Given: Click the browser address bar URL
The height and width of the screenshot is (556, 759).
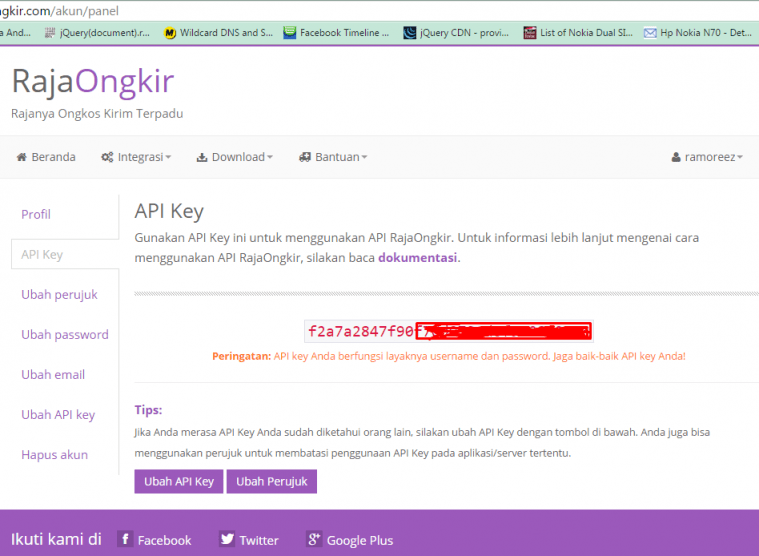Looking at the screenshot, I should point(59,11).
